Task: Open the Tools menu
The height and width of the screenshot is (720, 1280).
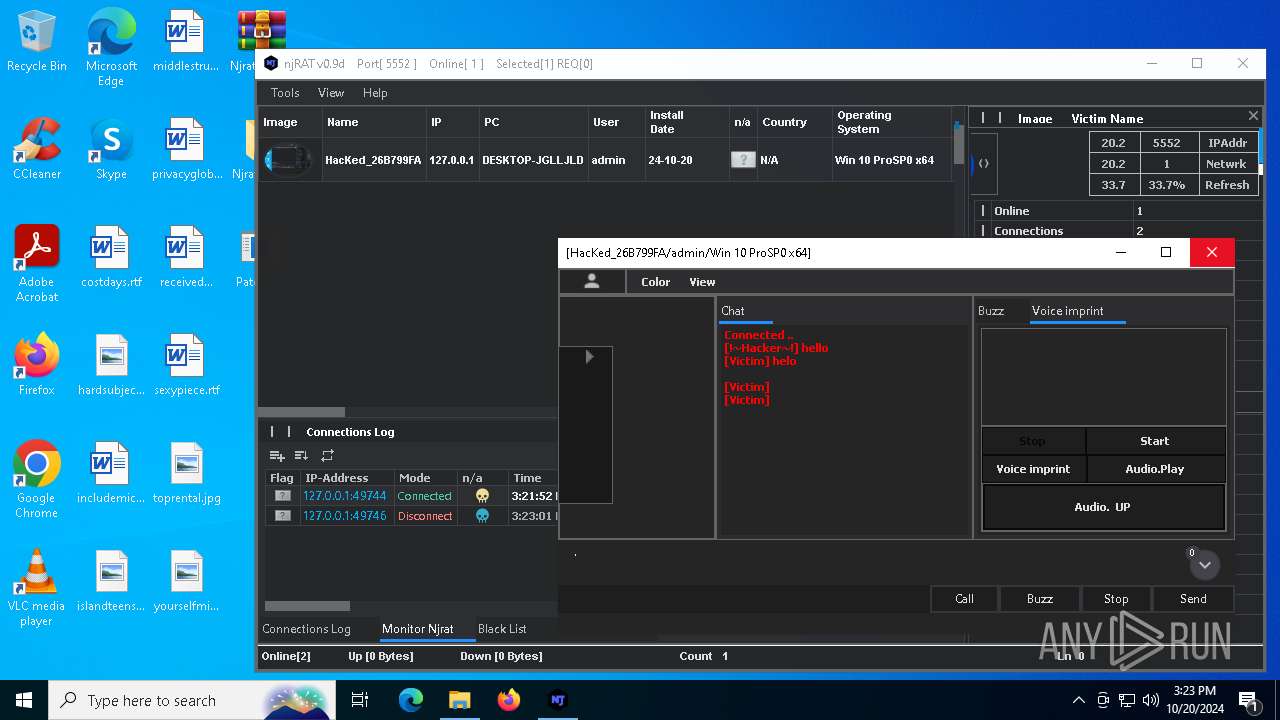Action: pyautogui.click(x=285, y=93)
